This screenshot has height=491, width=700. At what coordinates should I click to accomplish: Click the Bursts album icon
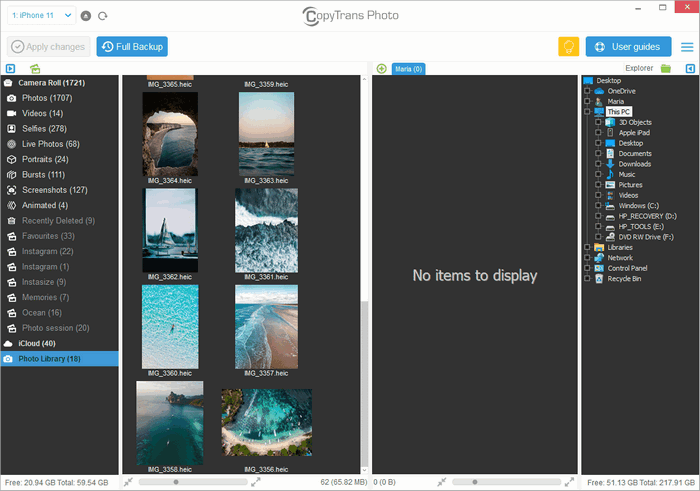click(12, 175)
